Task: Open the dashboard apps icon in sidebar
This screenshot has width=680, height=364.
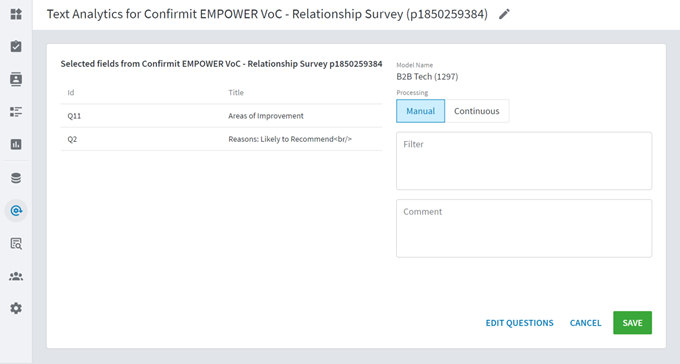Action: tap(16, 14)
